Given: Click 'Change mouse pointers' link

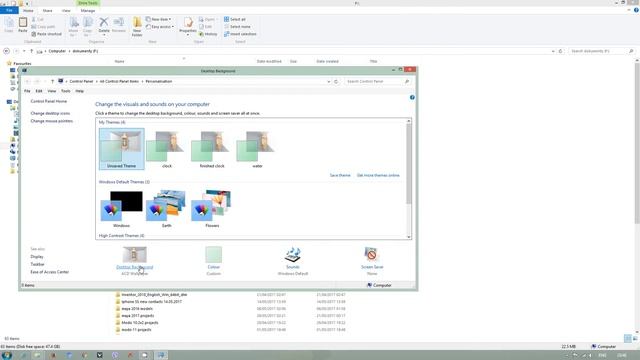Looking at the screenshot, I should pyautogui.click(x=51, y=121).
